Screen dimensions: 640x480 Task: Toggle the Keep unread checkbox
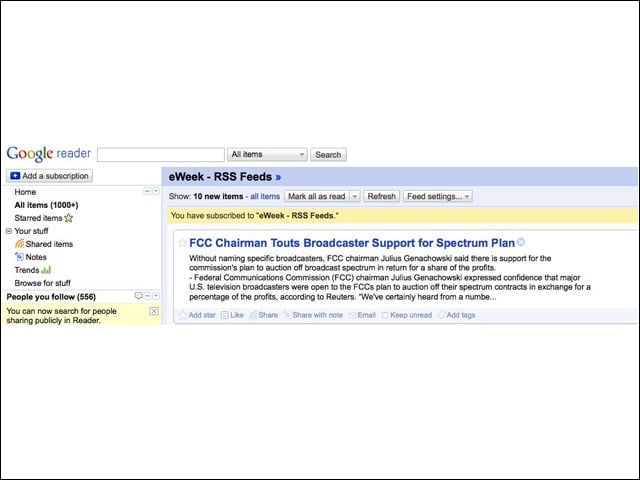(x=385, y=315)
